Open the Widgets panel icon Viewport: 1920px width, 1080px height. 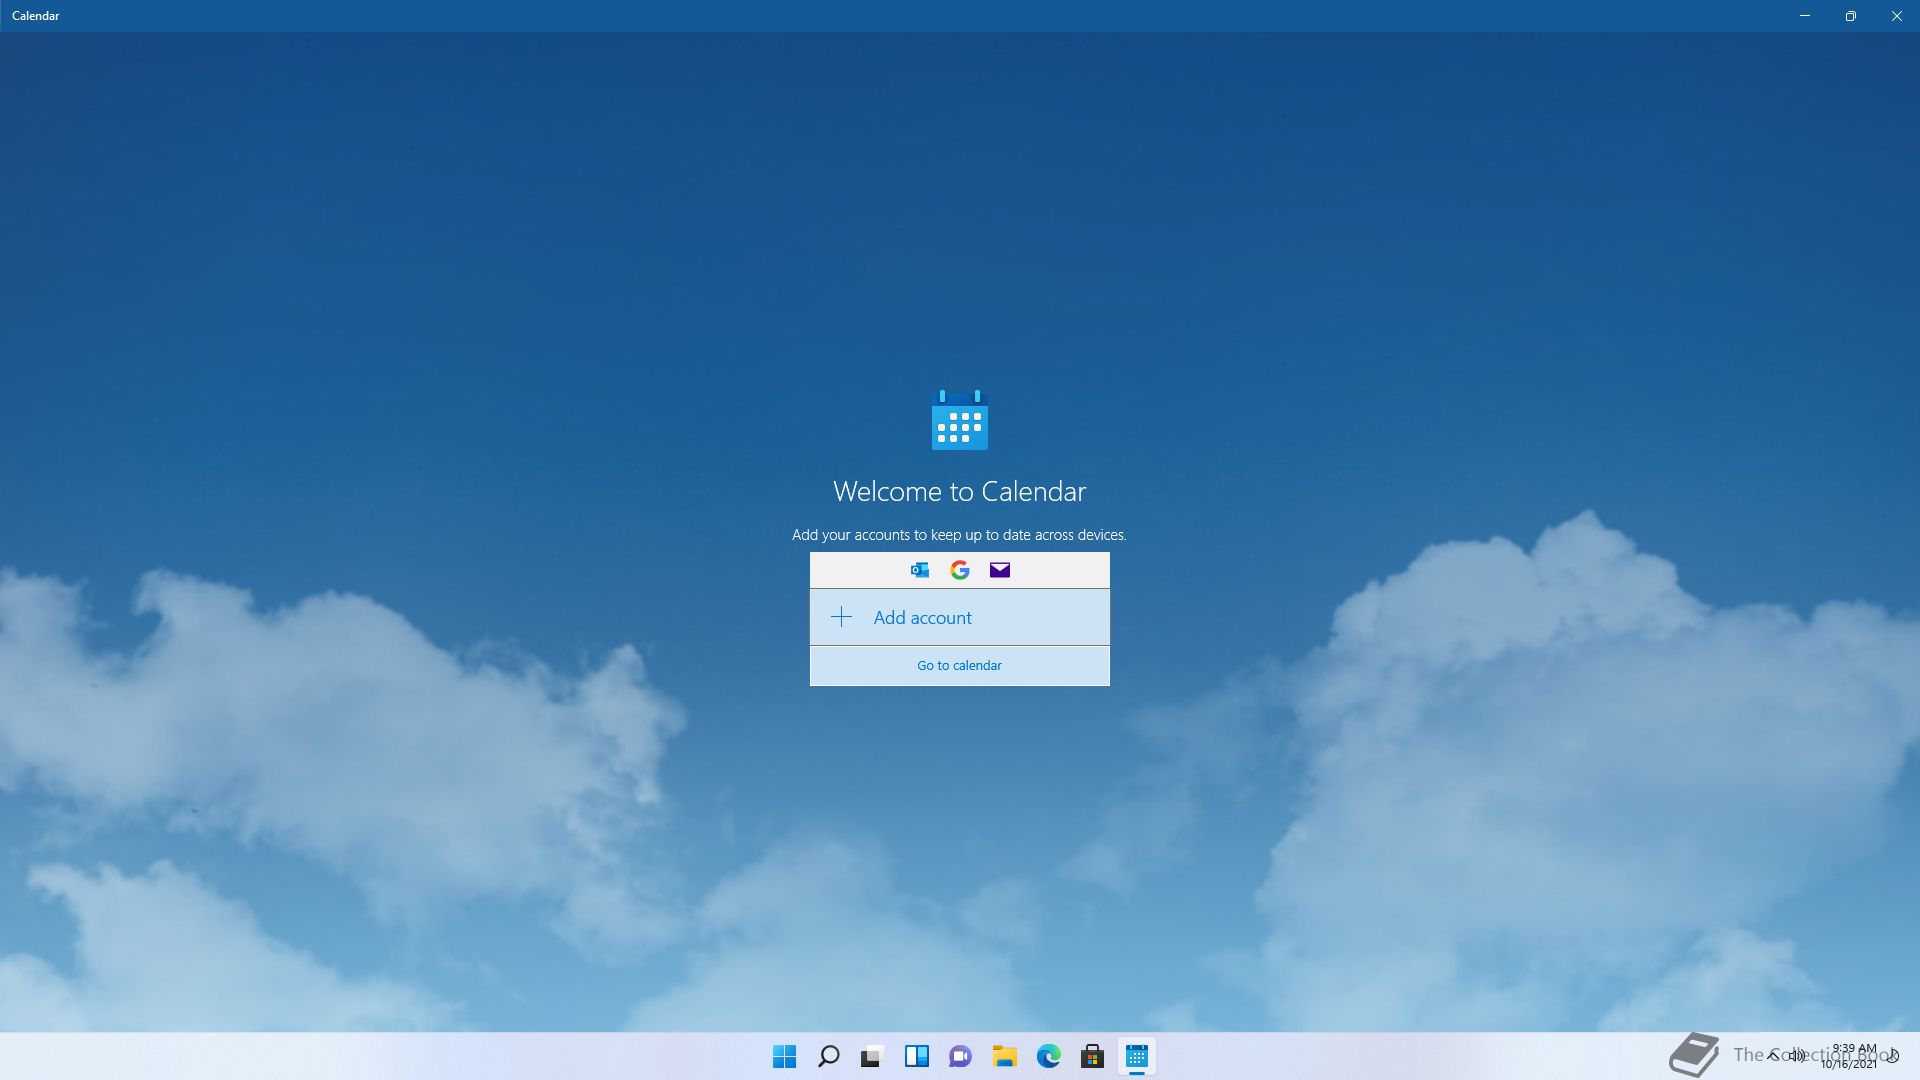pyautogui.click(x=917, y=1056)
